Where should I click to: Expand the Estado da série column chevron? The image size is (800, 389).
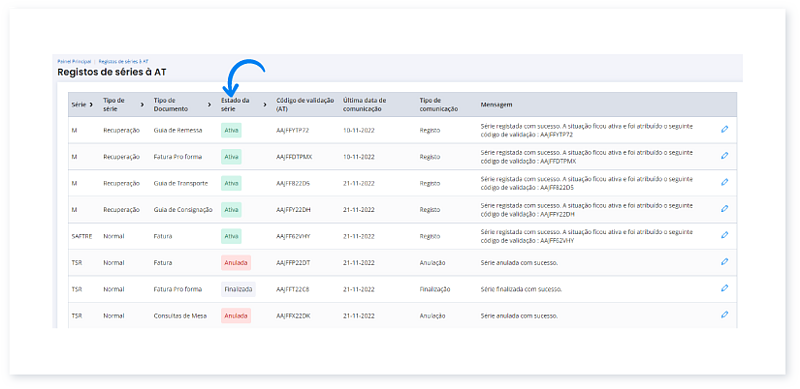(x=265, y=105)
